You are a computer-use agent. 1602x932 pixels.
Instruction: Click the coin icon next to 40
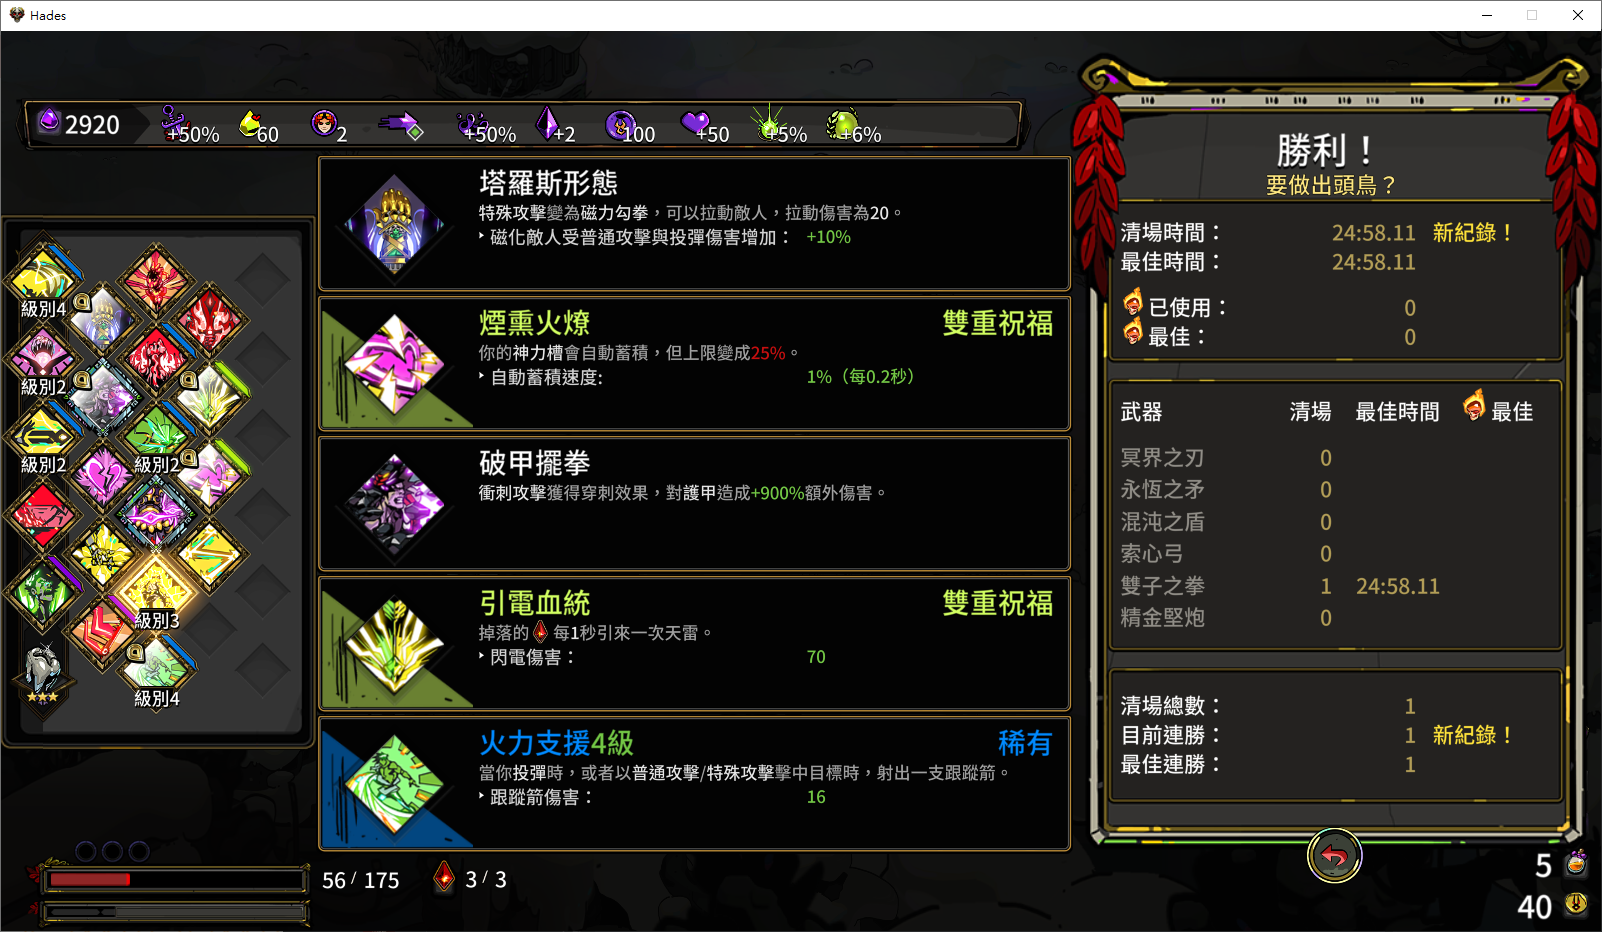tap(1576, 904)
